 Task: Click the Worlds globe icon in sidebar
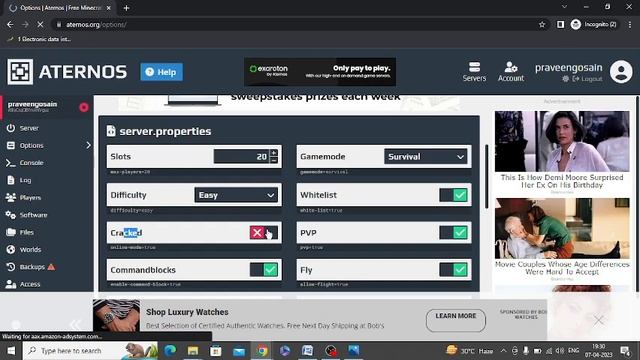(11, 249)
